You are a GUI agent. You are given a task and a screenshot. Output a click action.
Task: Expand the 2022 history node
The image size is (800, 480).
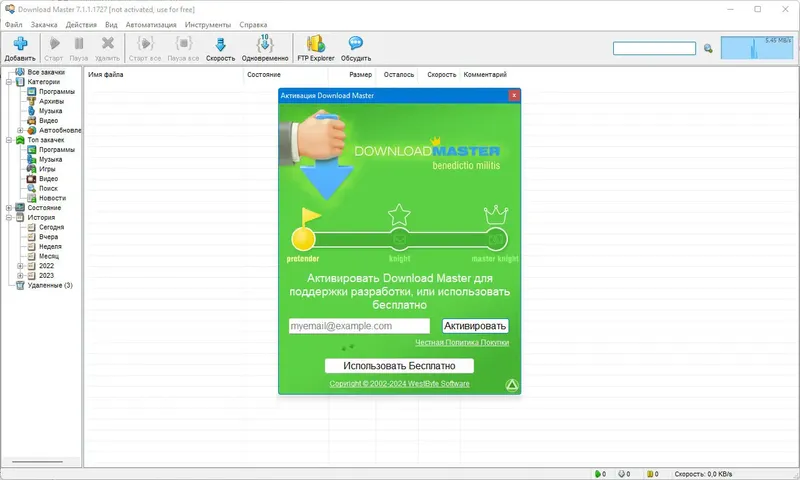click(20, 266)
